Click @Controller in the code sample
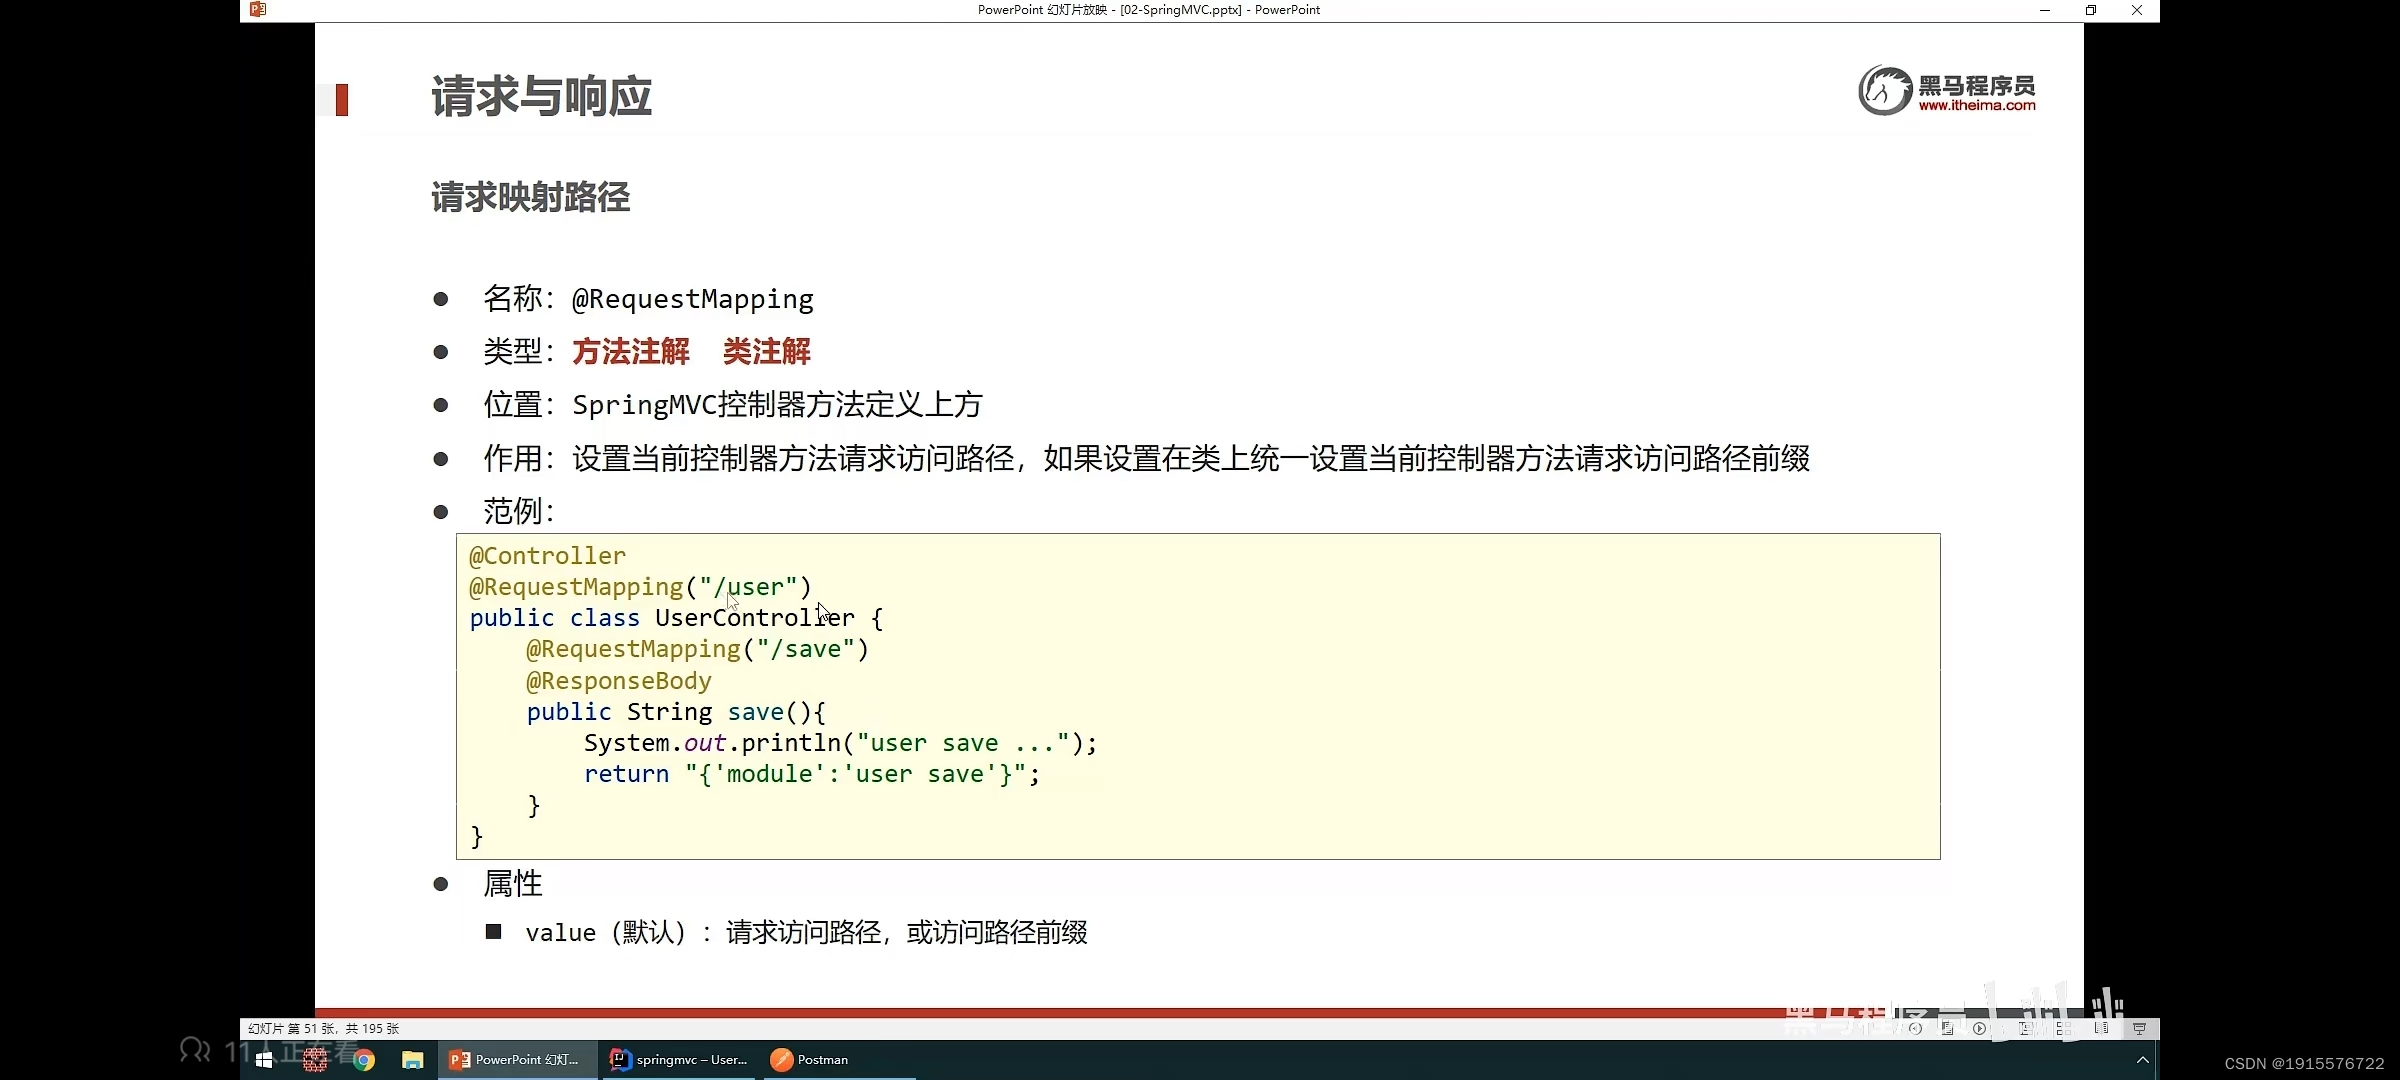The width and height of the screenshot is (2400, 1080). [x=547, y=556]
